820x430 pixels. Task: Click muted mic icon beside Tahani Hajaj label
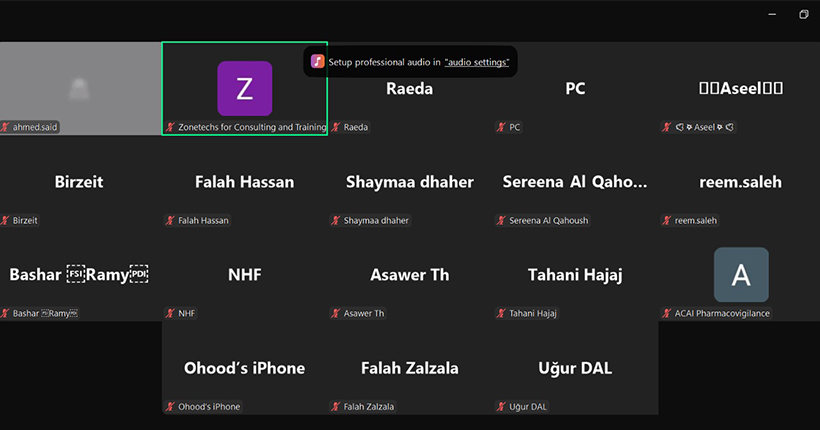click(x=502, y=314)
